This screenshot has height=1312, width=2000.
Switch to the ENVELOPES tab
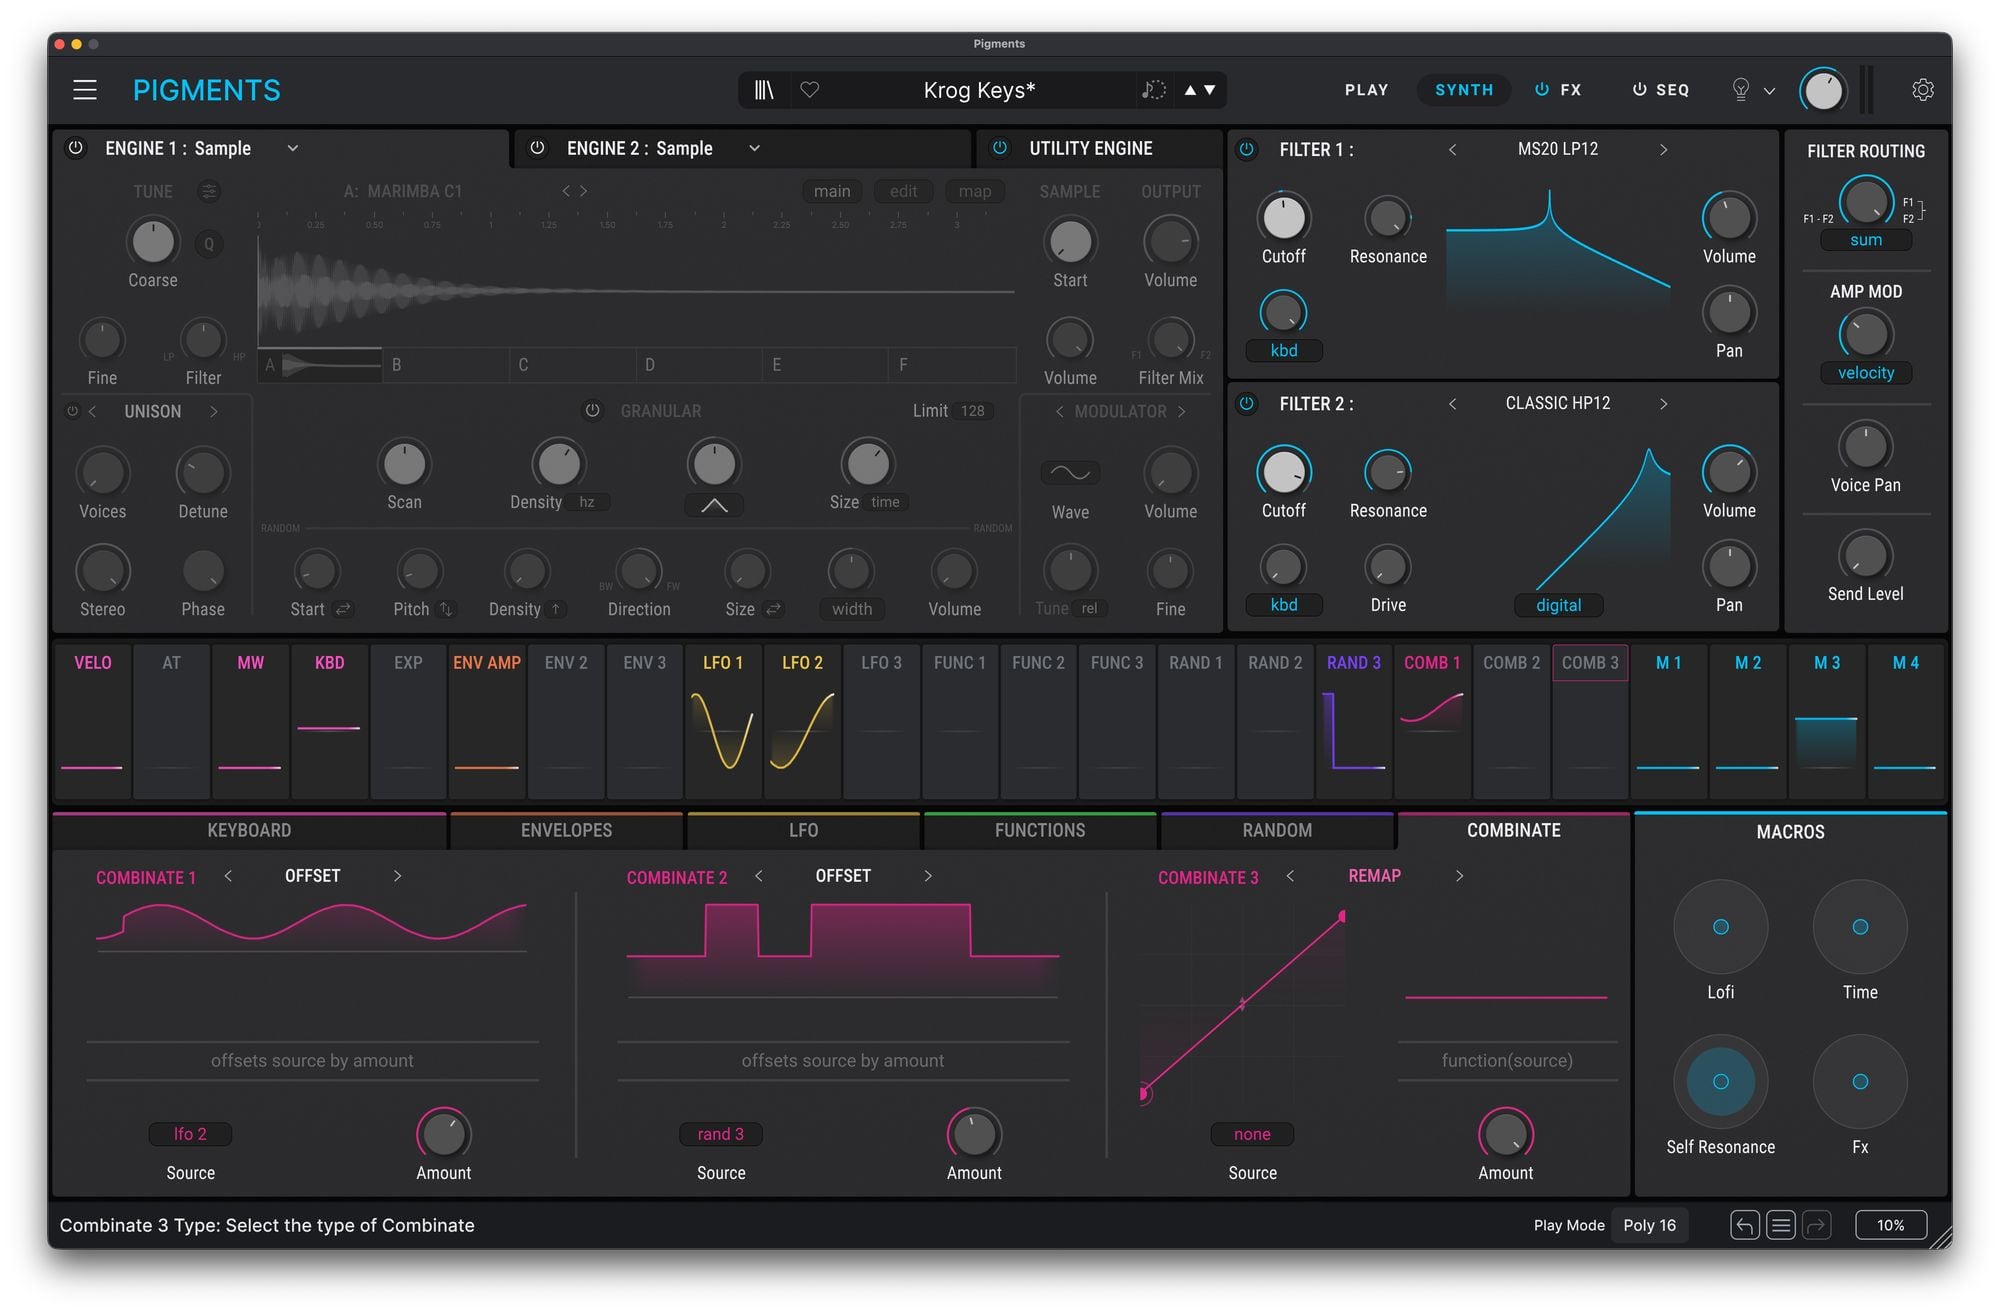coord(566,830)
